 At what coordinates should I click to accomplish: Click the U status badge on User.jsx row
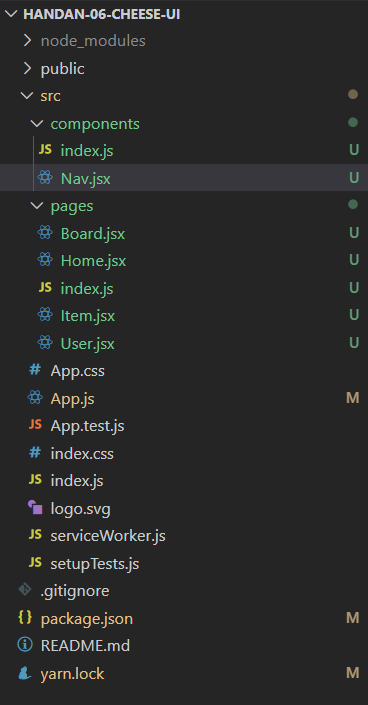354,343
